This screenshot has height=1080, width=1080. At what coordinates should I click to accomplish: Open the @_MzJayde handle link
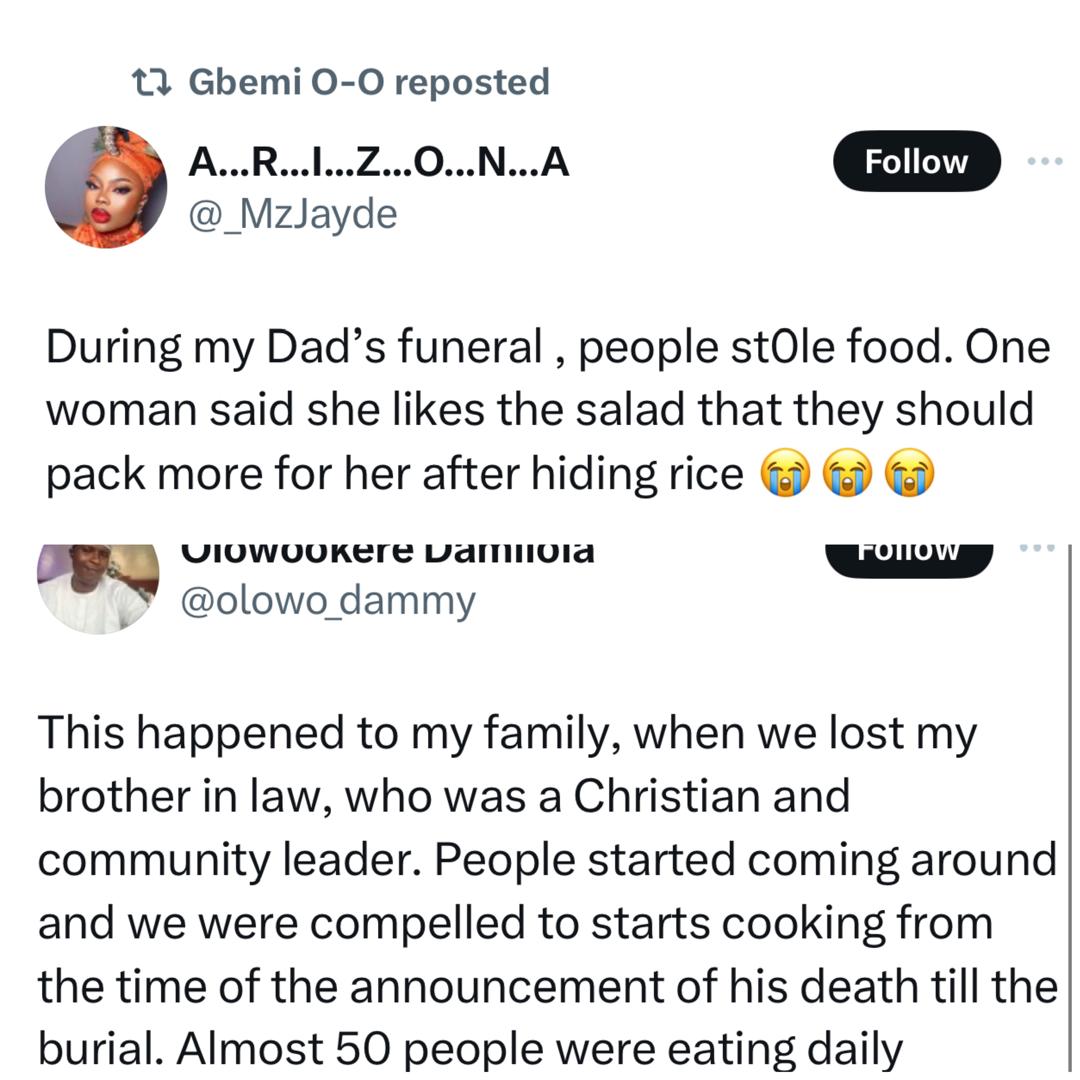tap(292, 213)
